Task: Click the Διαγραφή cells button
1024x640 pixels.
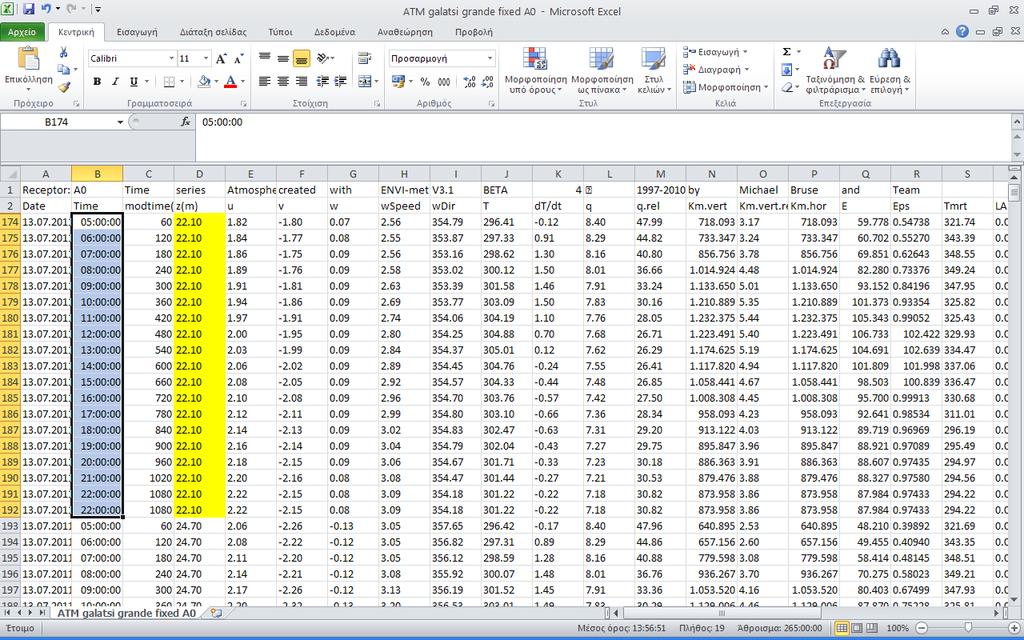Action: (x=716, y=69)
